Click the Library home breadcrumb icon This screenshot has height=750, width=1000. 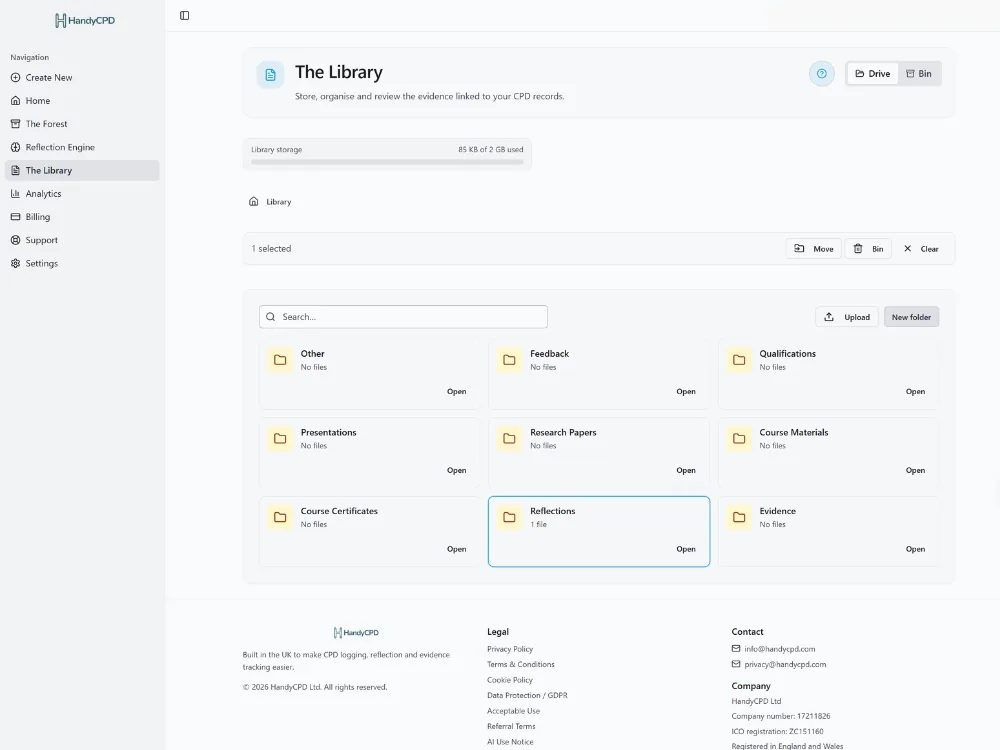[x=253, y=202]
